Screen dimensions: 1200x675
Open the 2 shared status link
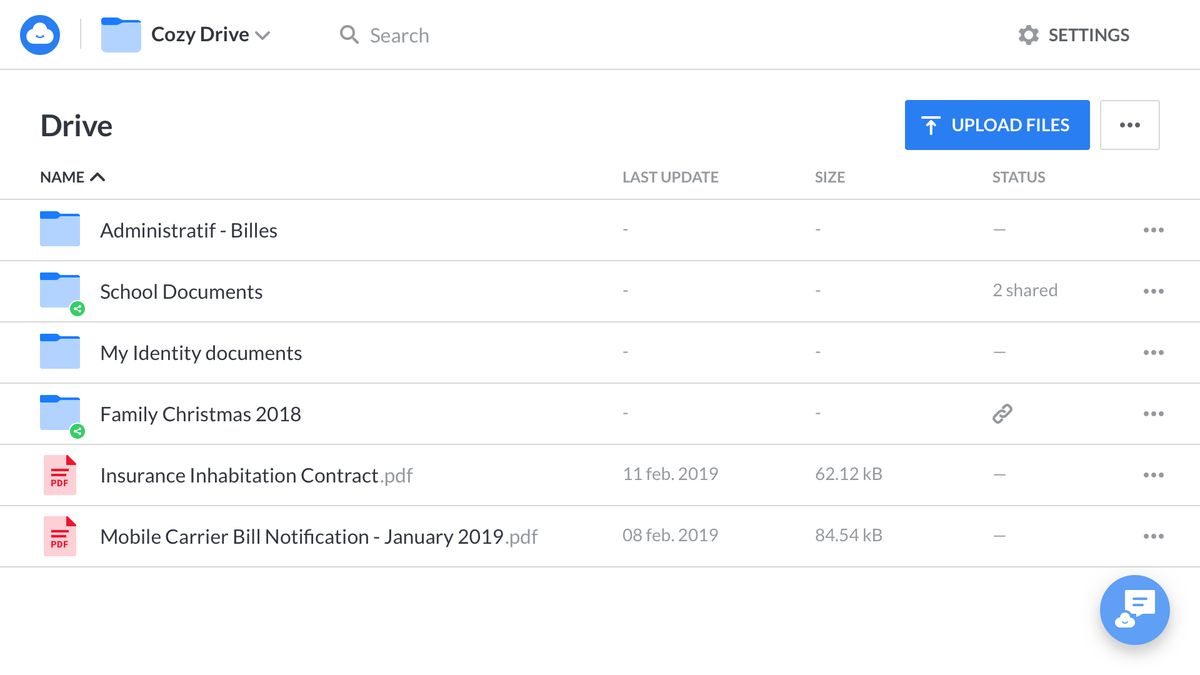[x=1025, y=290]
